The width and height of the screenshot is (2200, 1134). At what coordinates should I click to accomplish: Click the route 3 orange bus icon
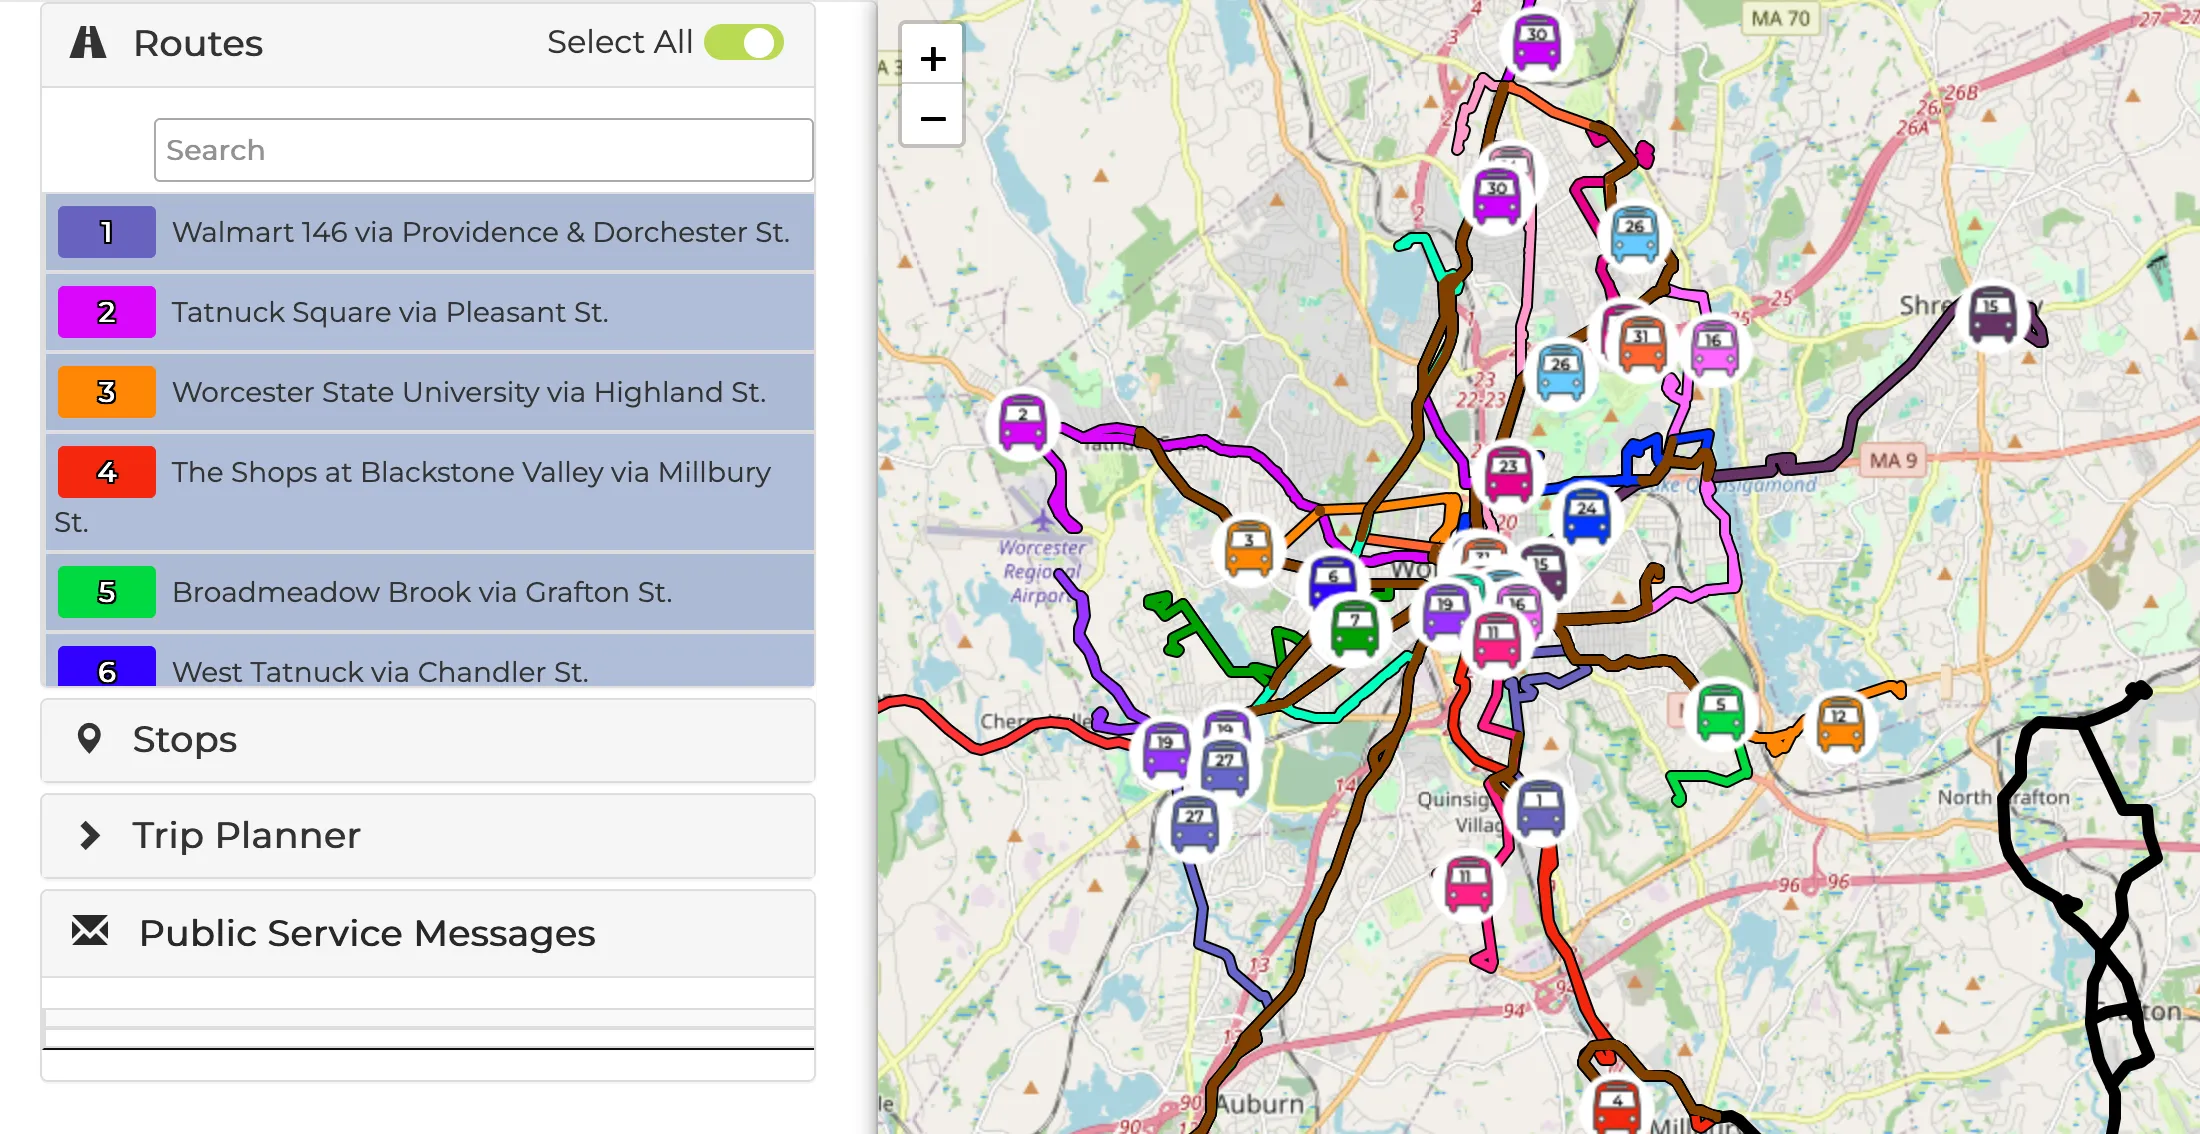(1249, 548)
